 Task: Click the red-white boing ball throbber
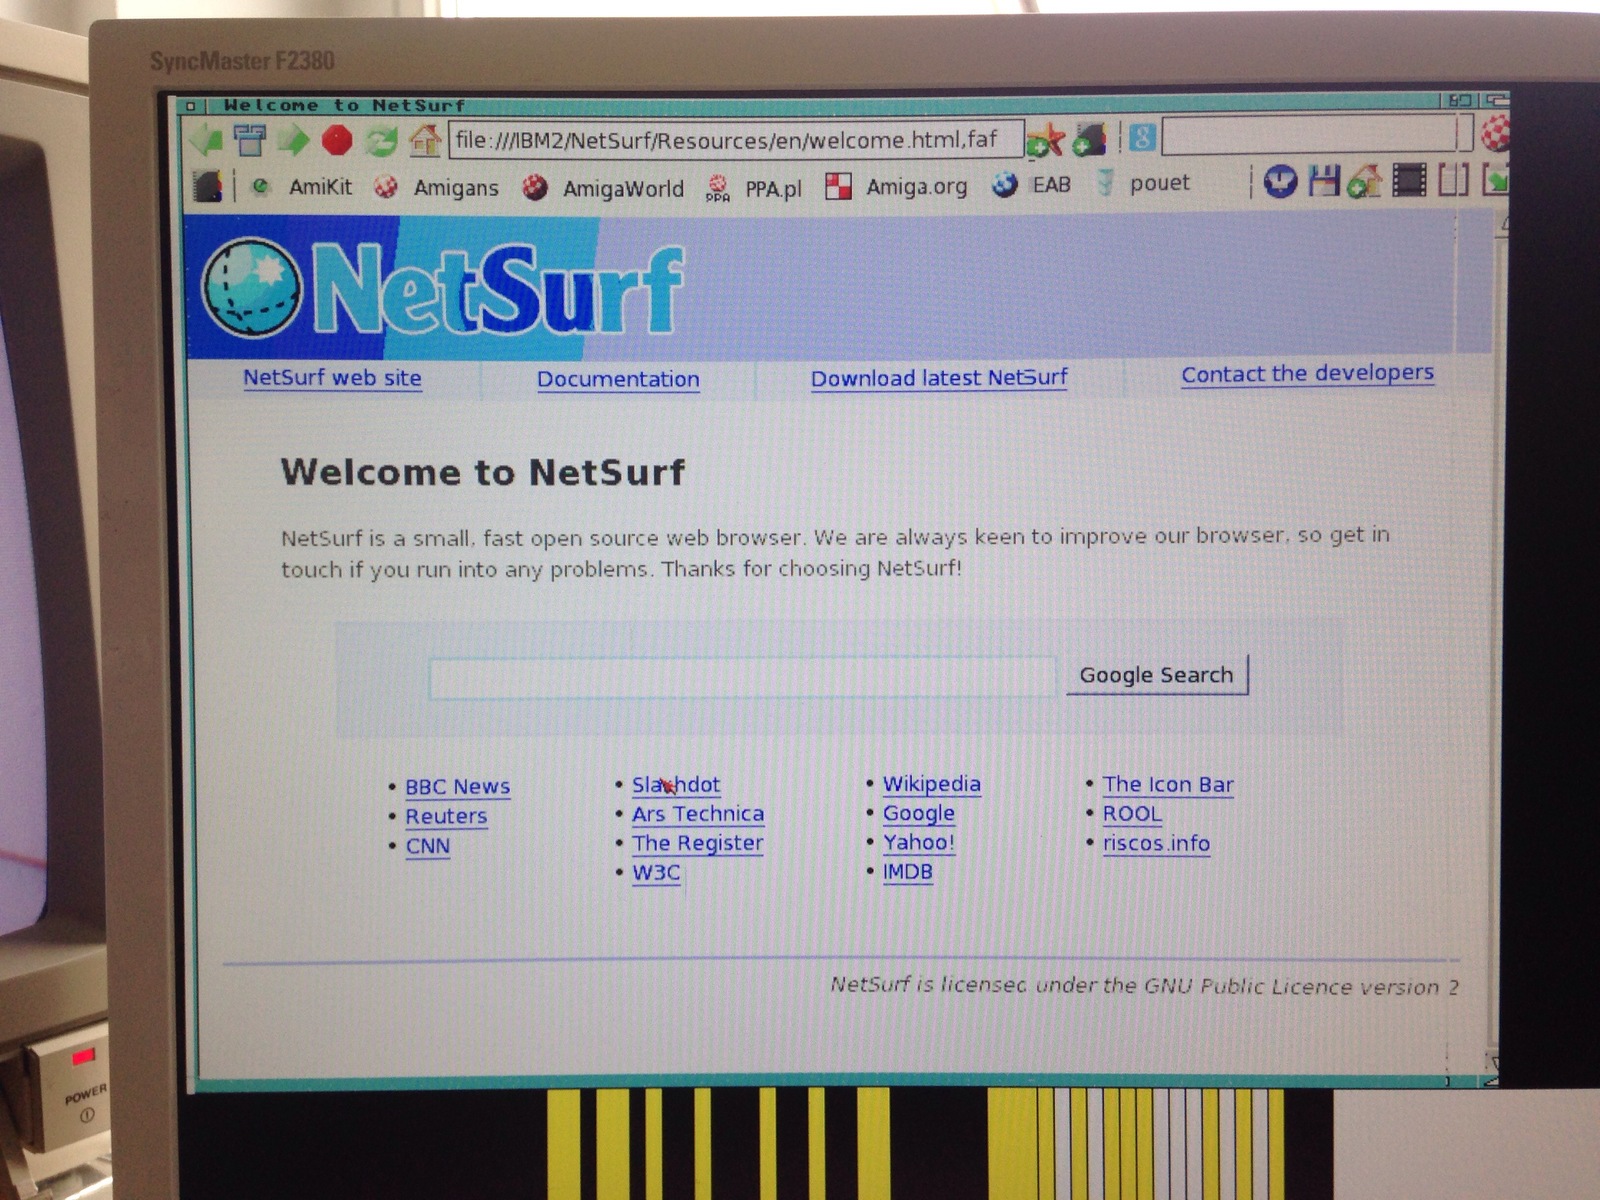point(1495,132)
